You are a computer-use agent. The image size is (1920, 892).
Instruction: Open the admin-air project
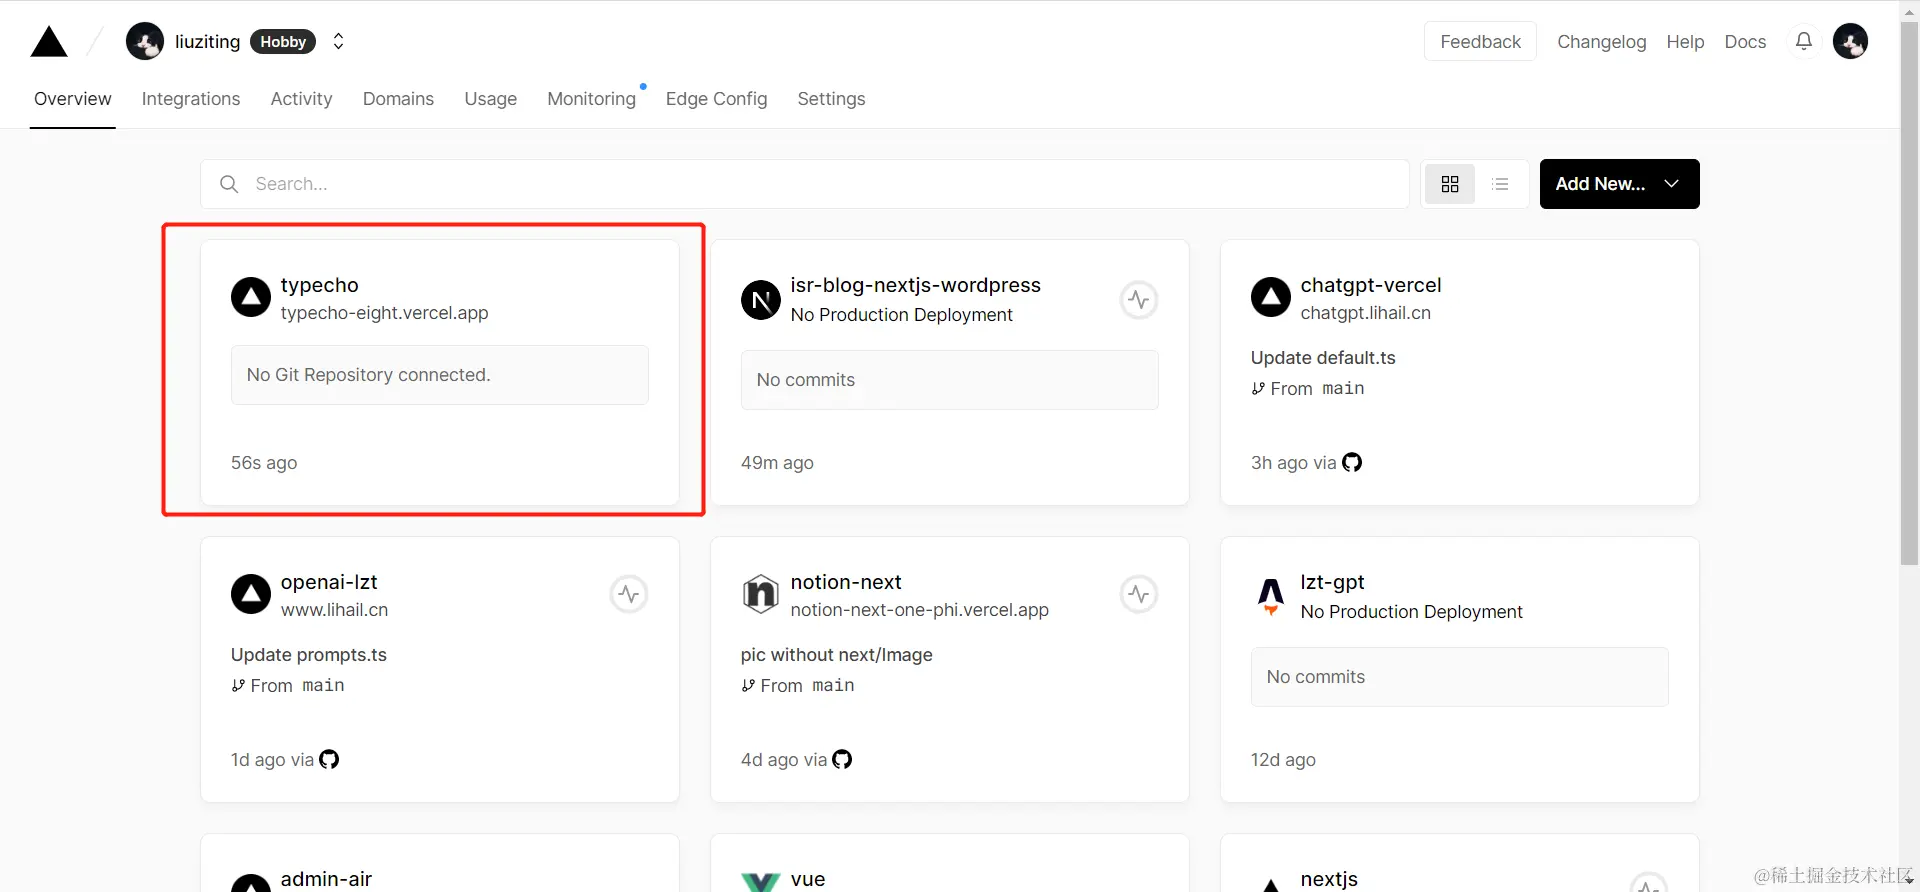326,879
